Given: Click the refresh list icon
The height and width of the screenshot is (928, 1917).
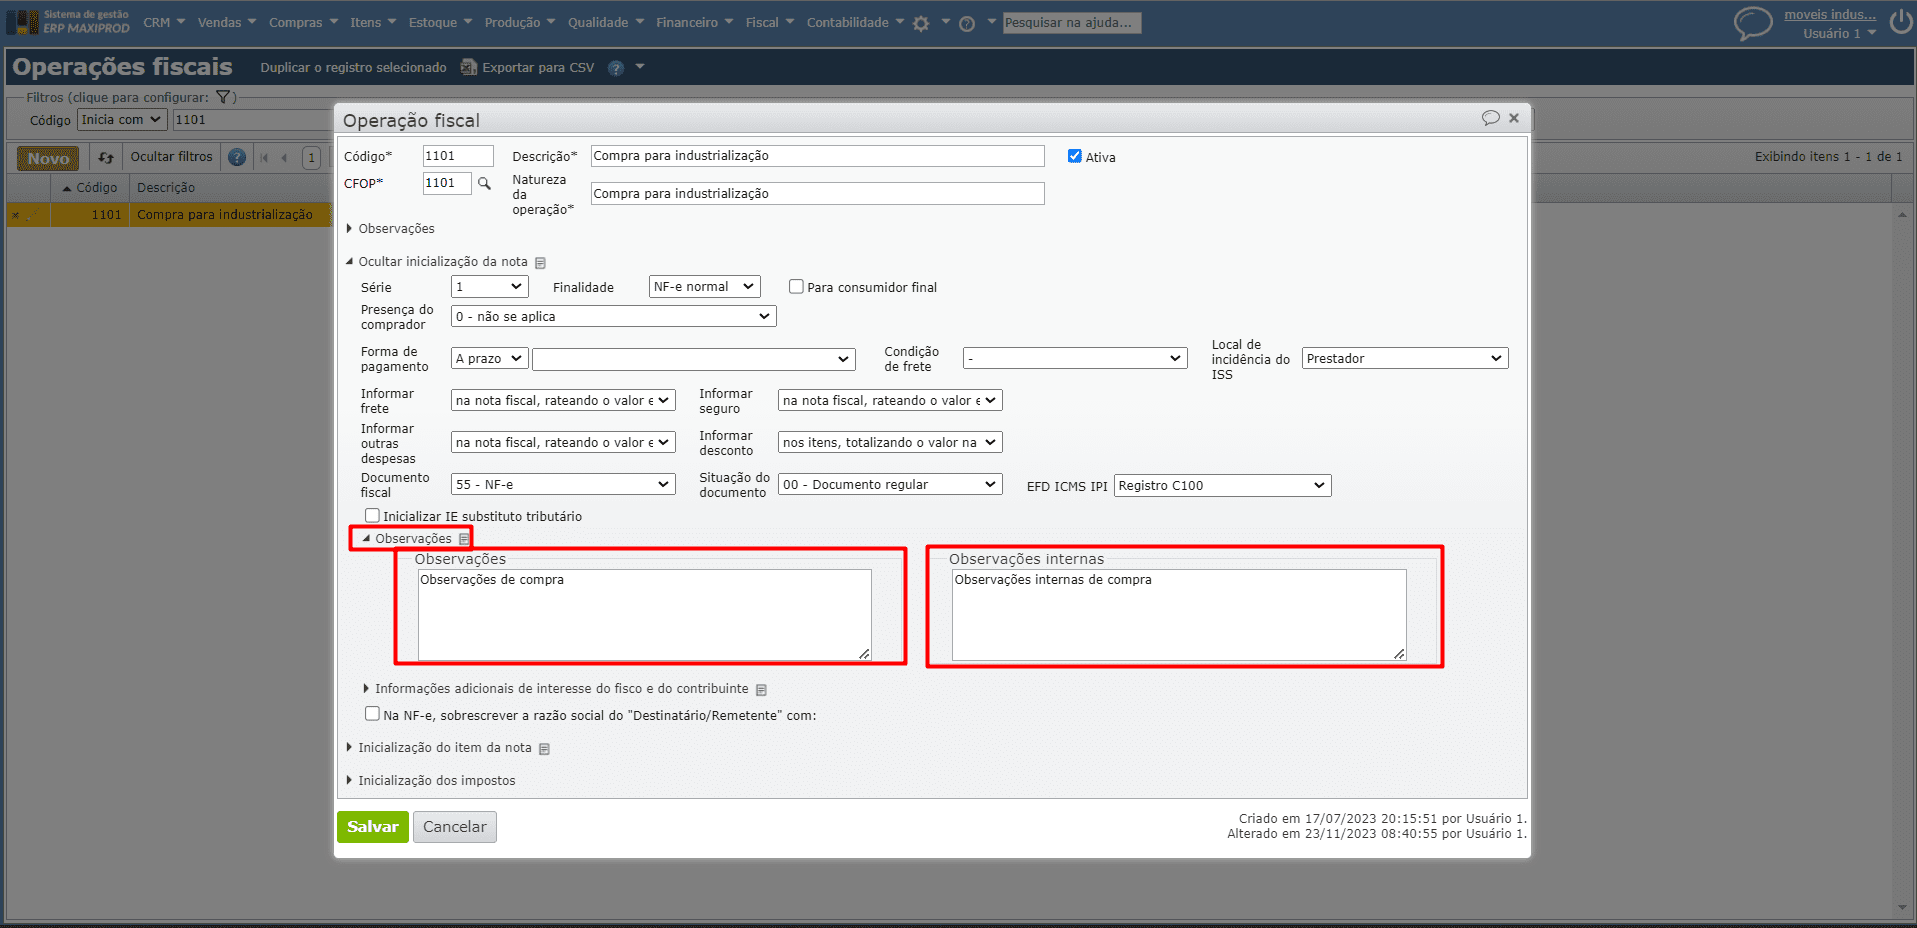Looking at the screenshot, I should click(106, 157).
